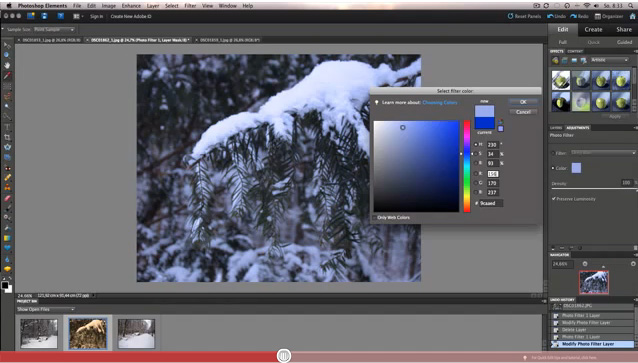Click the Undo button in top bar
The width and height of the screenshot is (638, 363).
(556, 16)
